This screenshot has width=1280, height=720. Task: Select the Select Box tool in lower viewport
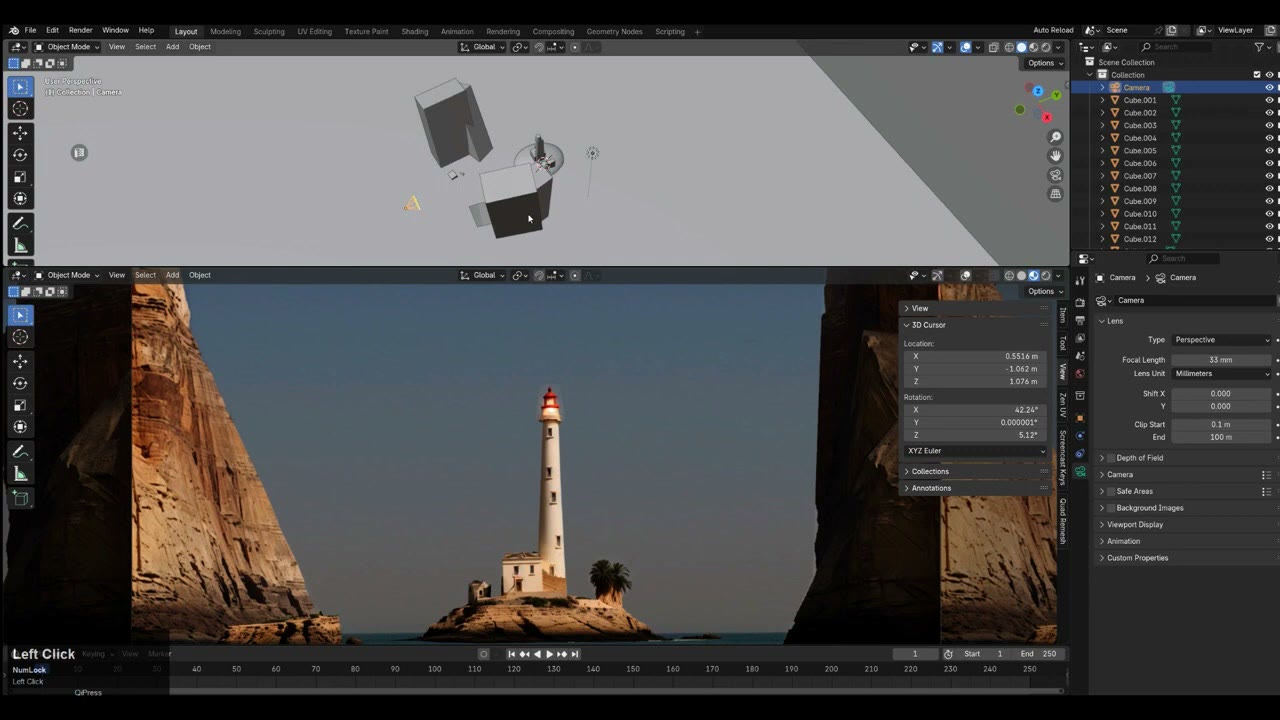click(x=20, y=315)
